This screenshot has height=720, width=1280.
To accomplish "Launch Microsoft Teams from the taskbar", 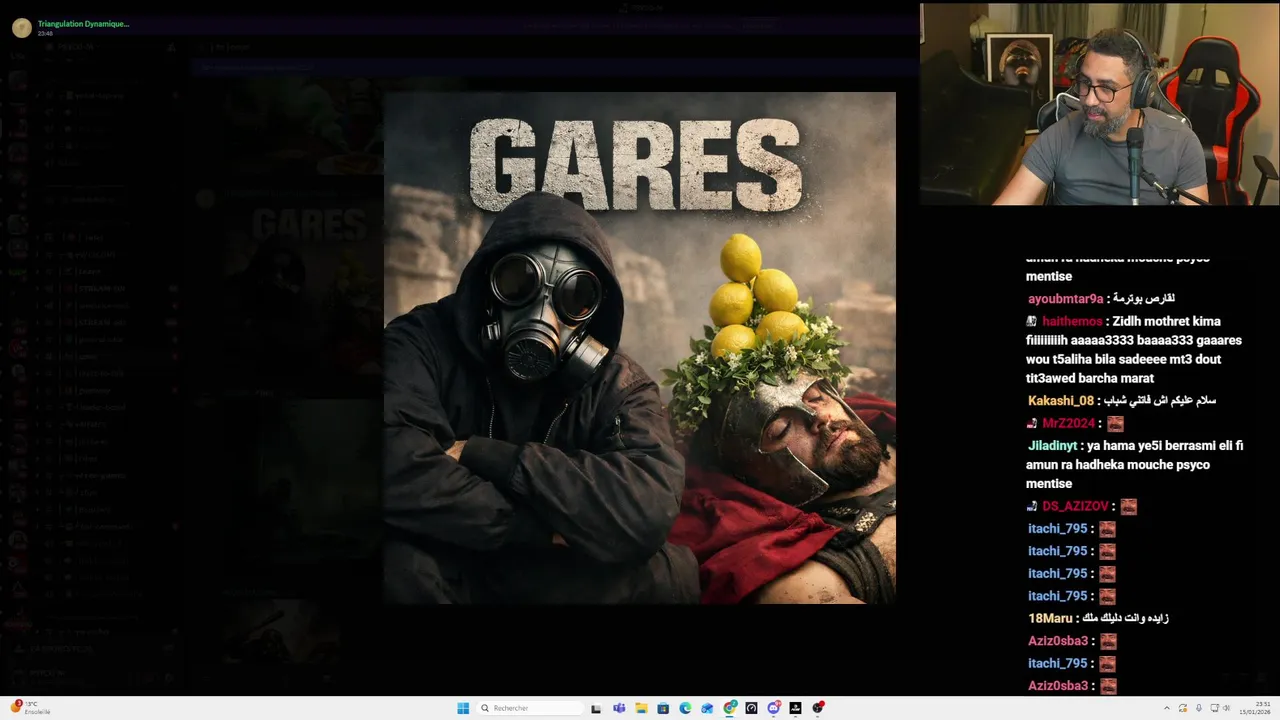I will coord(619,708).
